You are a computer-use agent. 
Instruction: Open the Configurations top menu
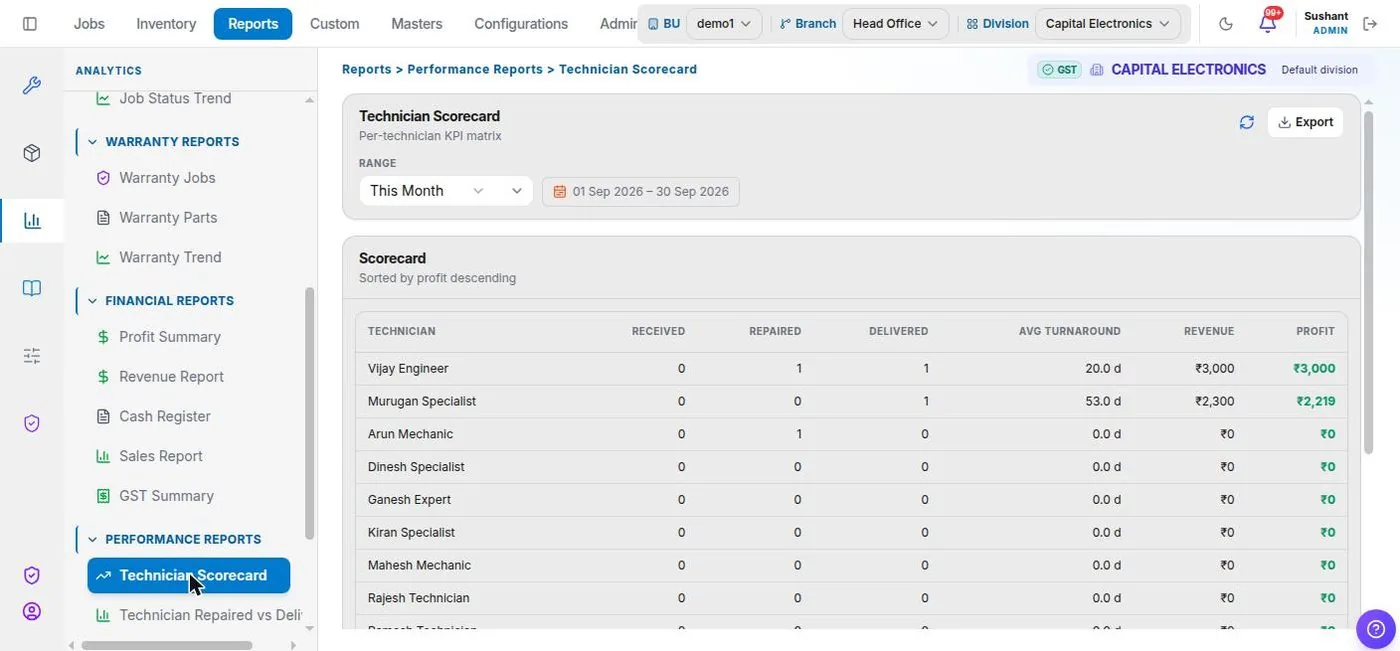[521, 23]
